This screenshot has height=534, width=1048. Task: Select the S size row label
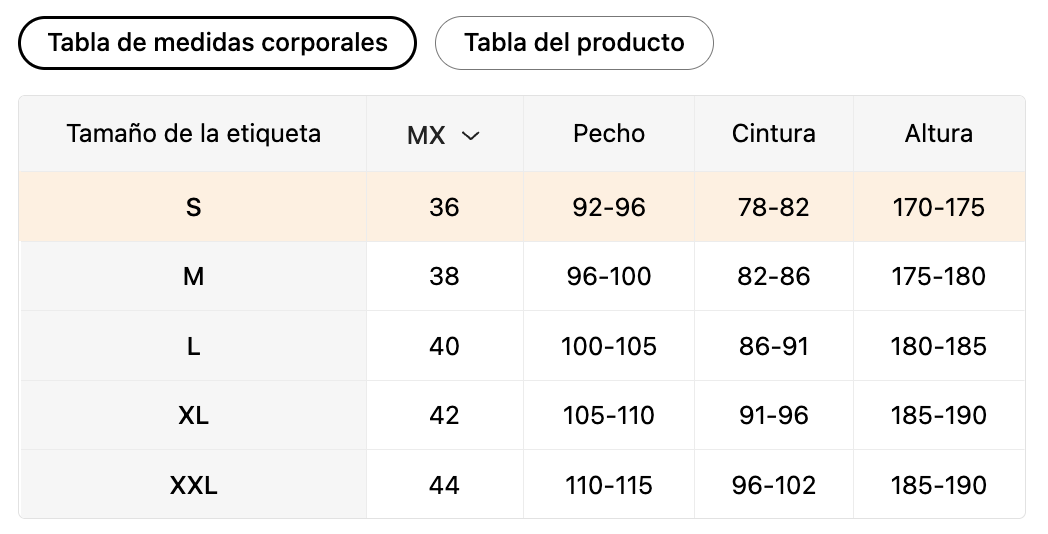[193, 207]
